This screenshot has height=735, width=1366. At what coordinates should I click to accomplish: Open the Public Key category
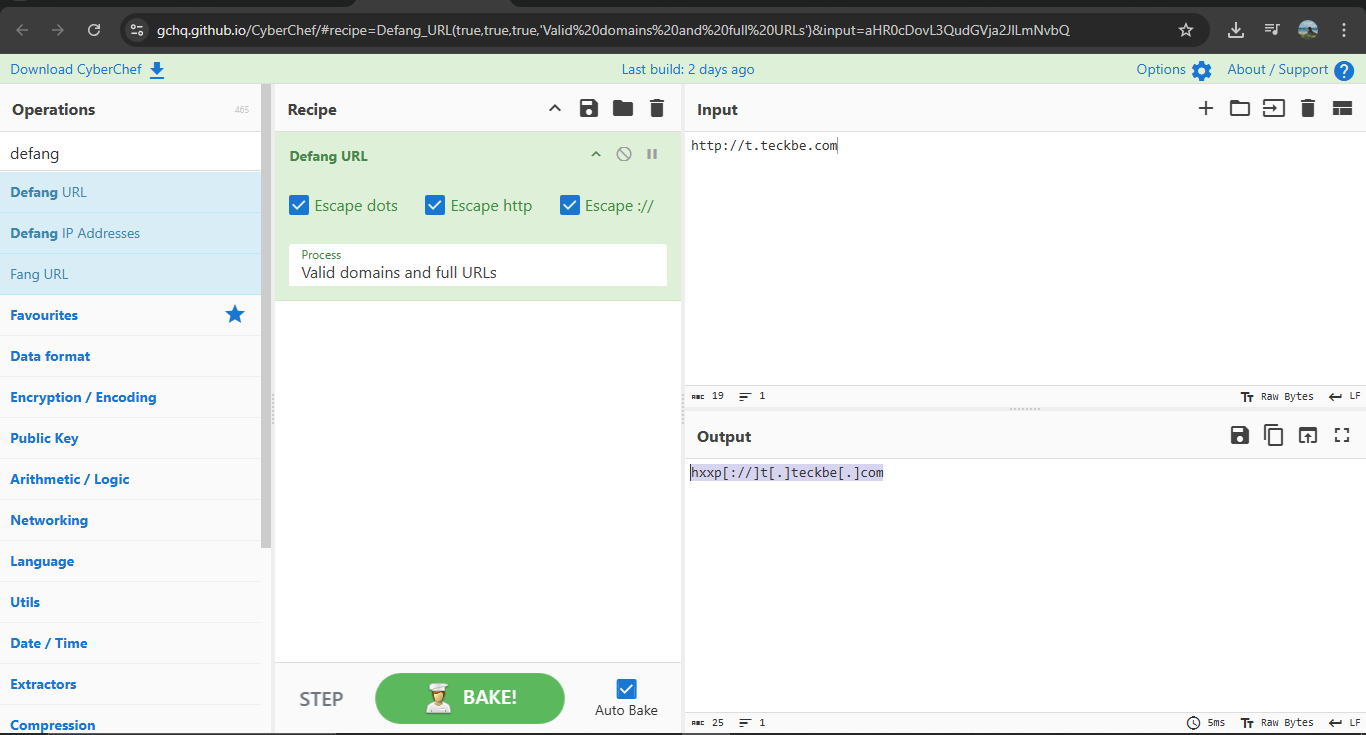pyautogui.click(x=130, y=438)
